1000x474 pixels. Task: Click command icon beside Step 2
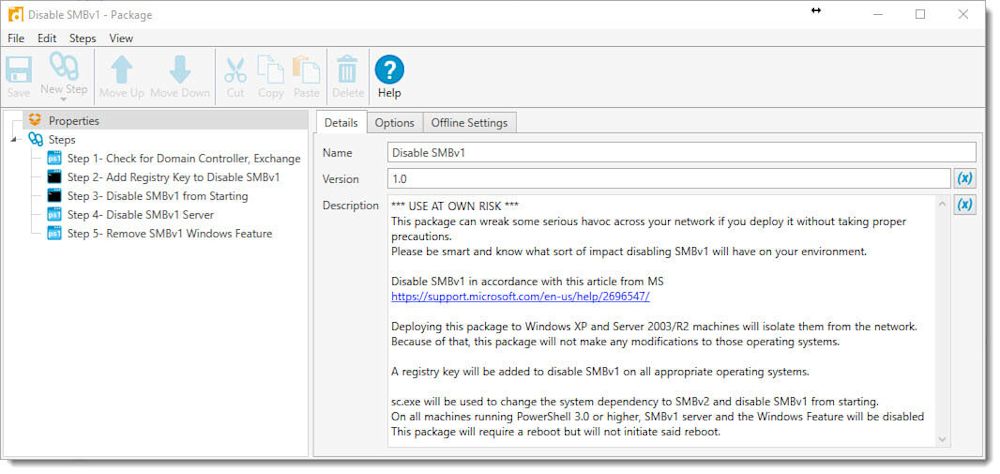click(55, 177)
